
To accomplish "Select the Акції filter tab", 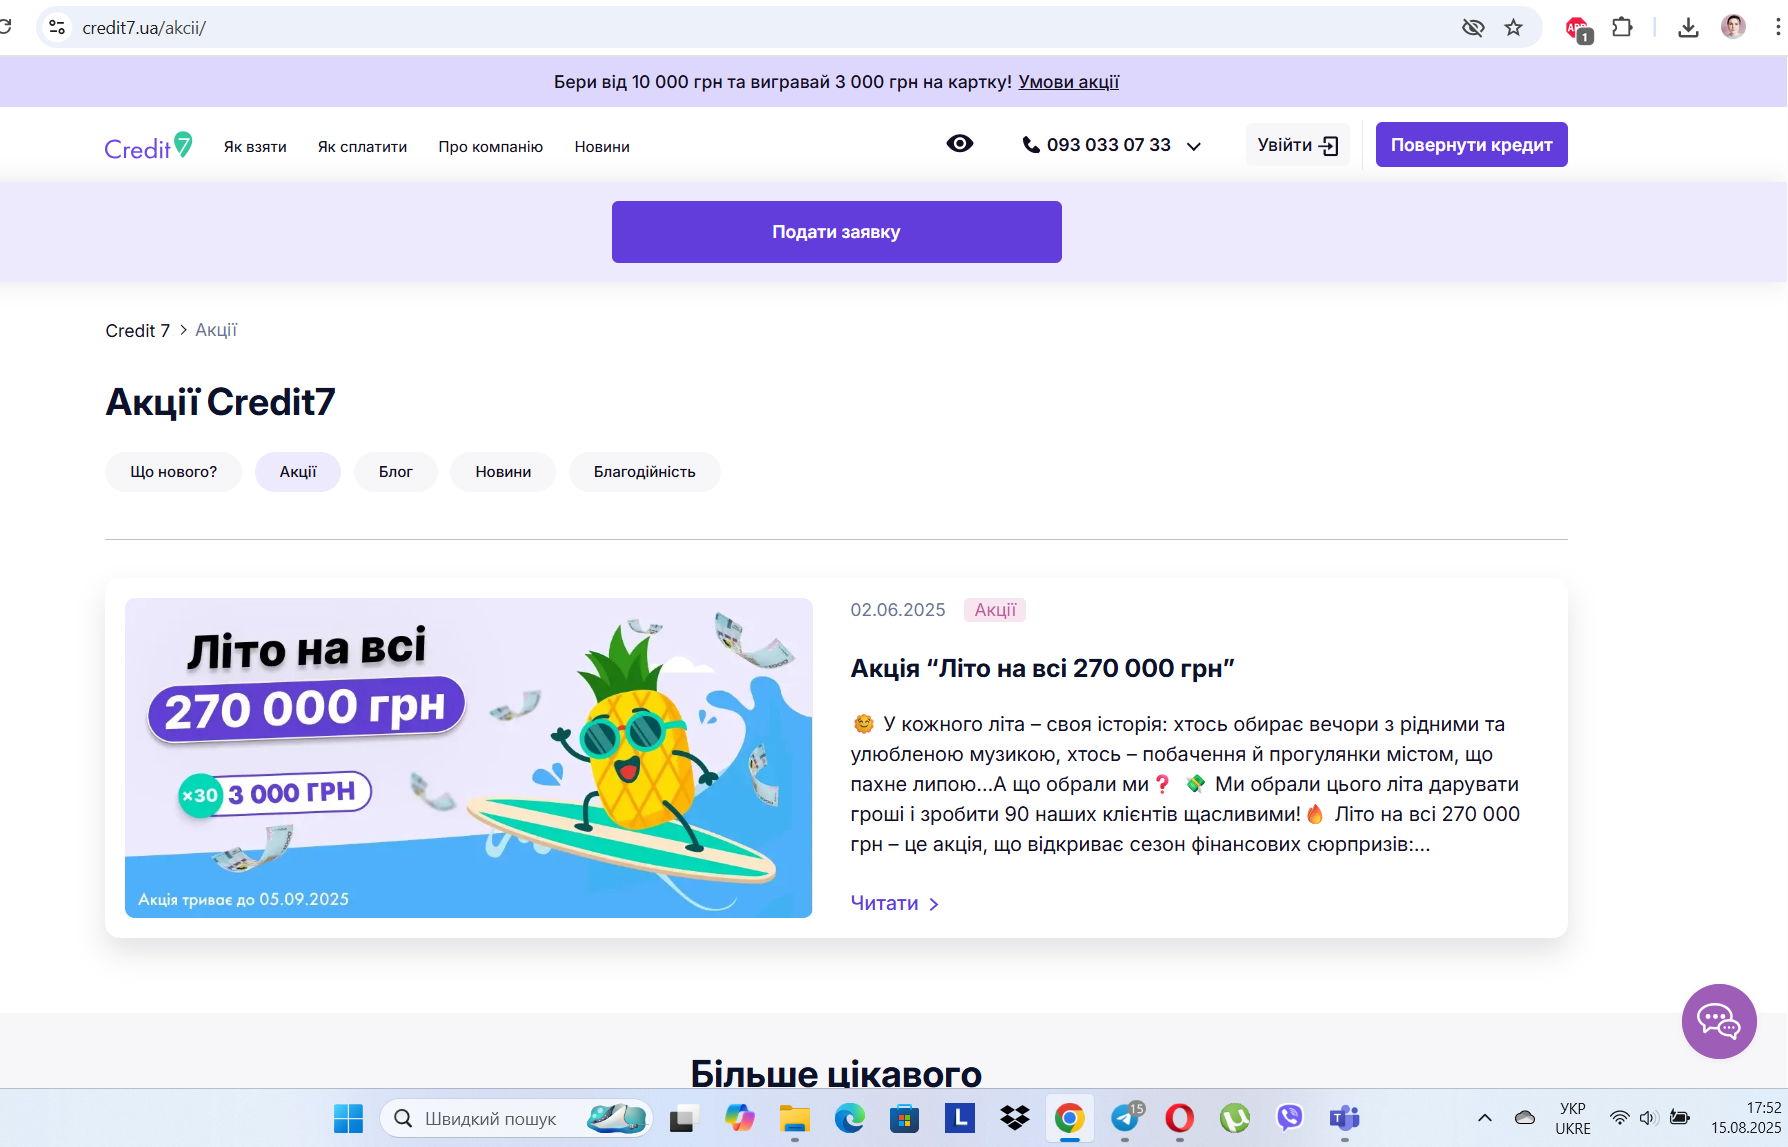I will (298, 472).
